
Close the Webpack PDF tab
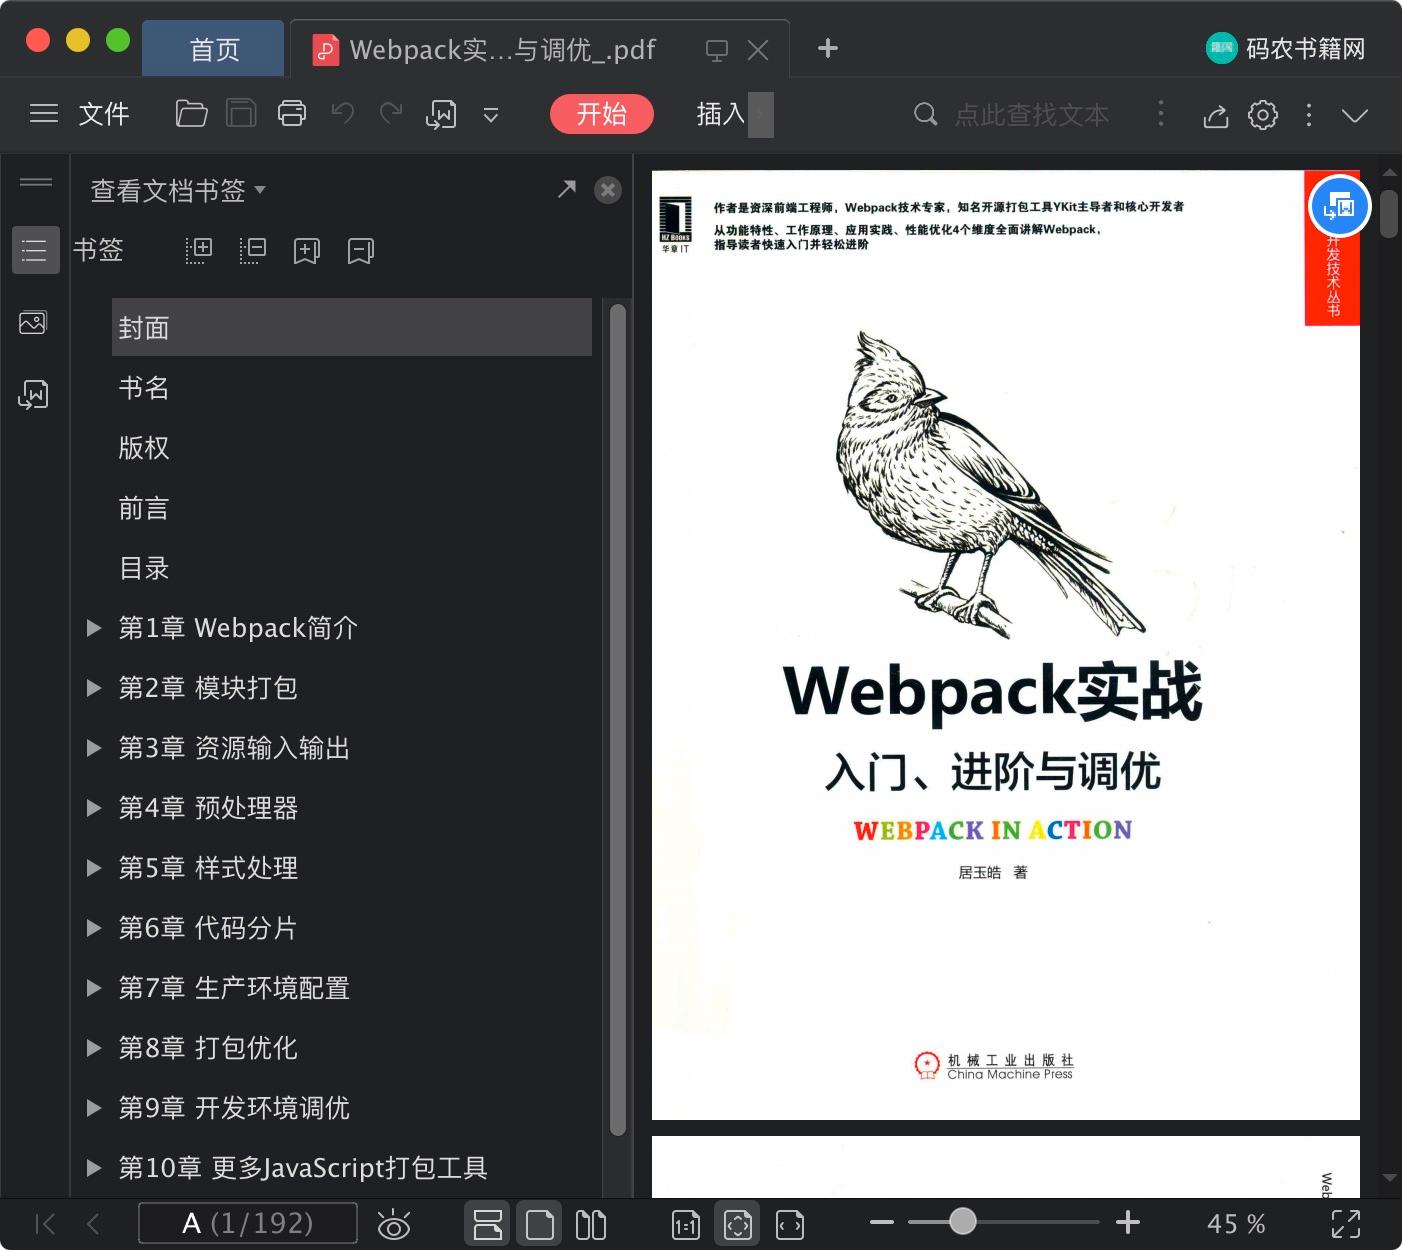coord(758,50)
